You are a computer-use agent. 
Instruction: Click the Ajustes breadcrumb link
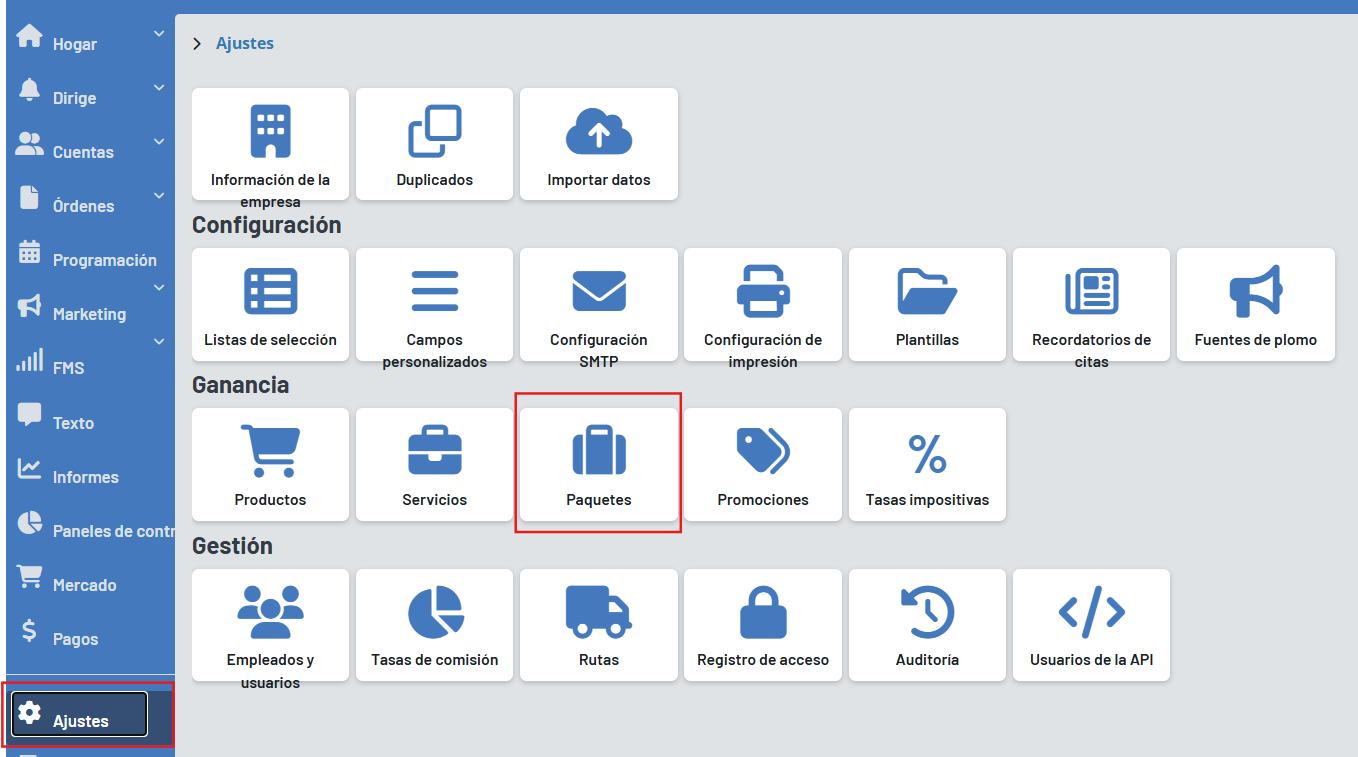pyautogui.click(x=245, y=43)
